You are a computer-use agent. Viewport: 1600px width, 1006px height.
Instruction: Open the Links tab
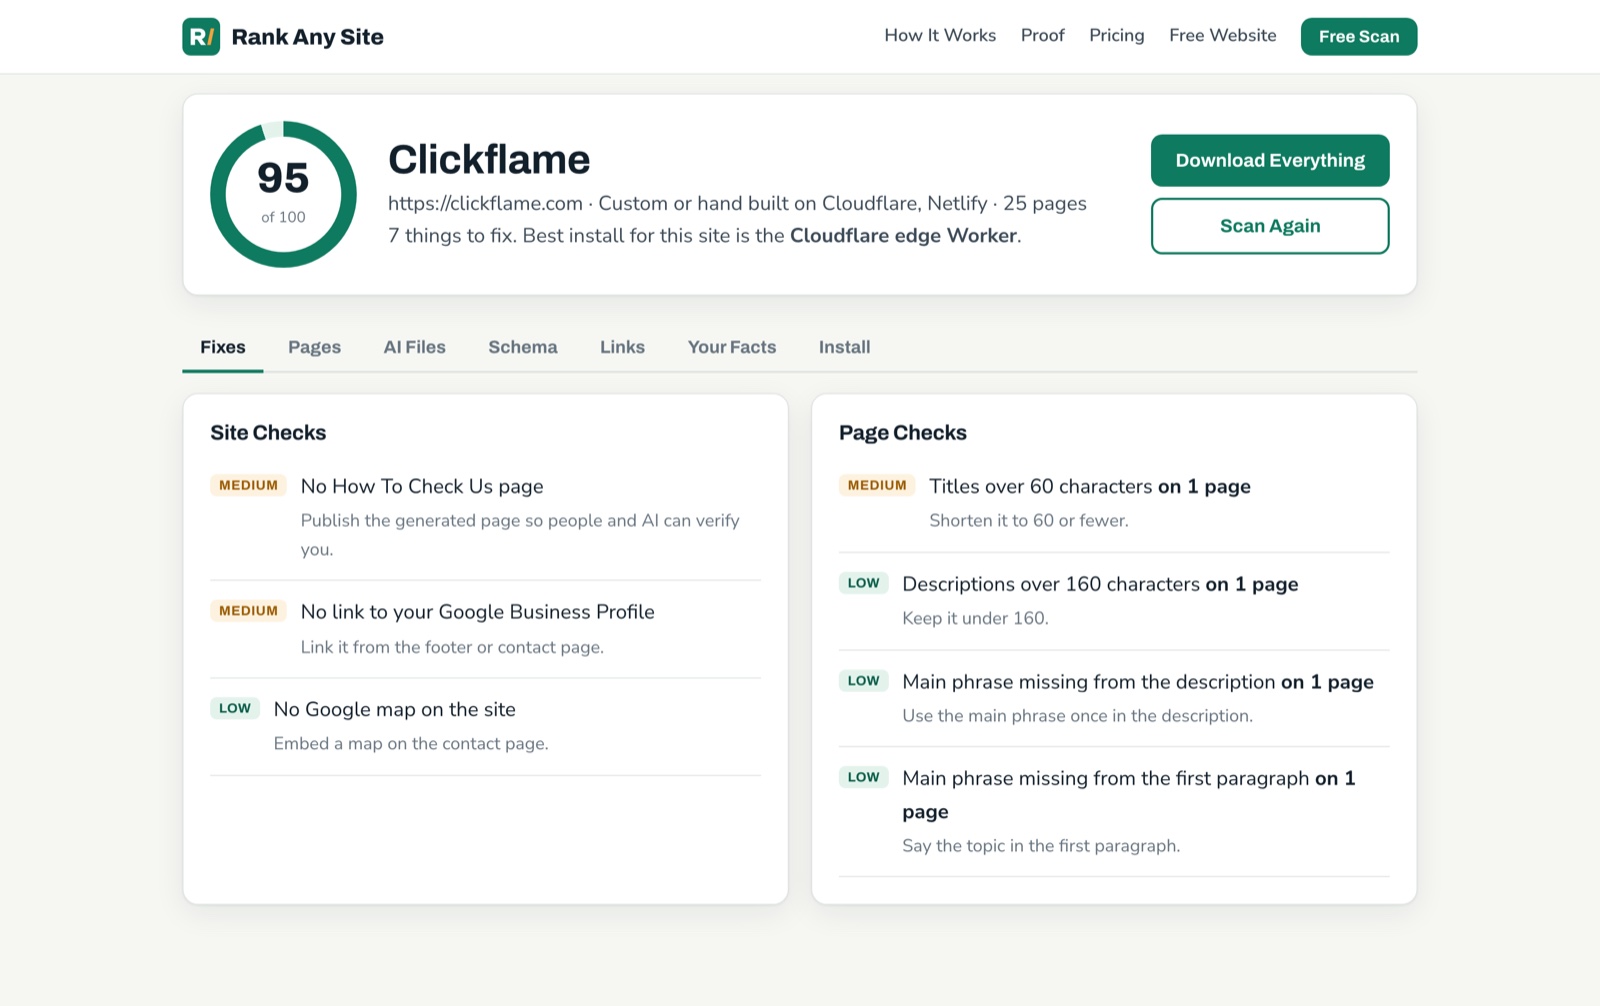(622, 347)
